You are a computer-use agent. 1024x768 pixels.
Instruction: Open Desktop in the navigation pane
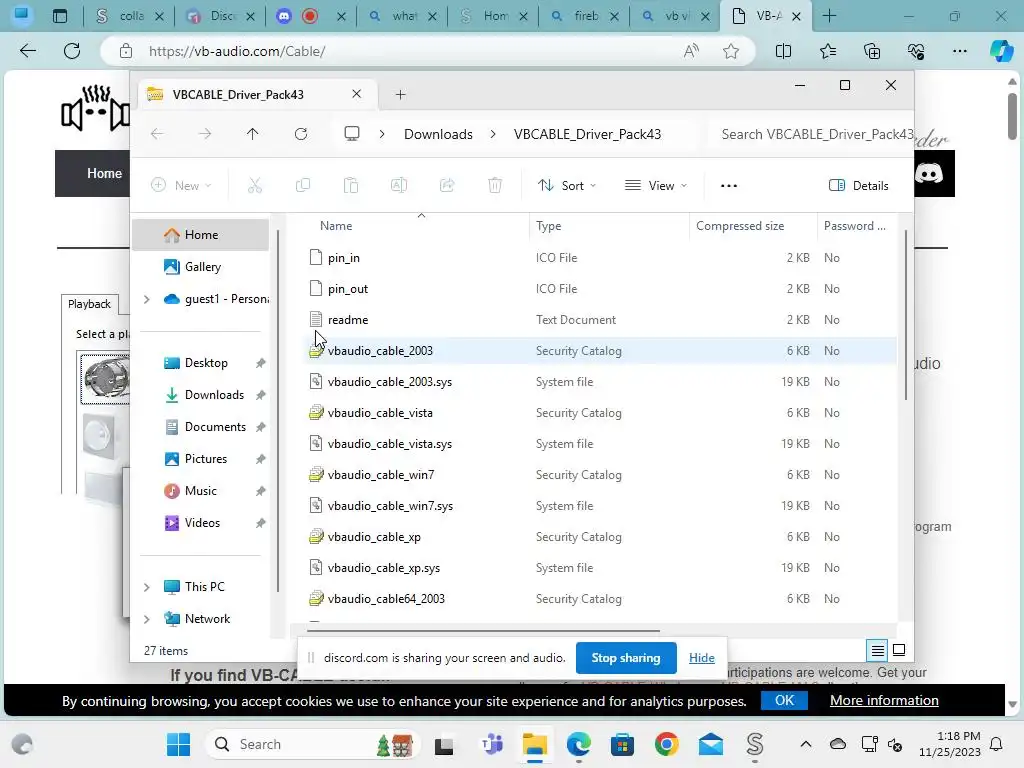click(200, 362)
